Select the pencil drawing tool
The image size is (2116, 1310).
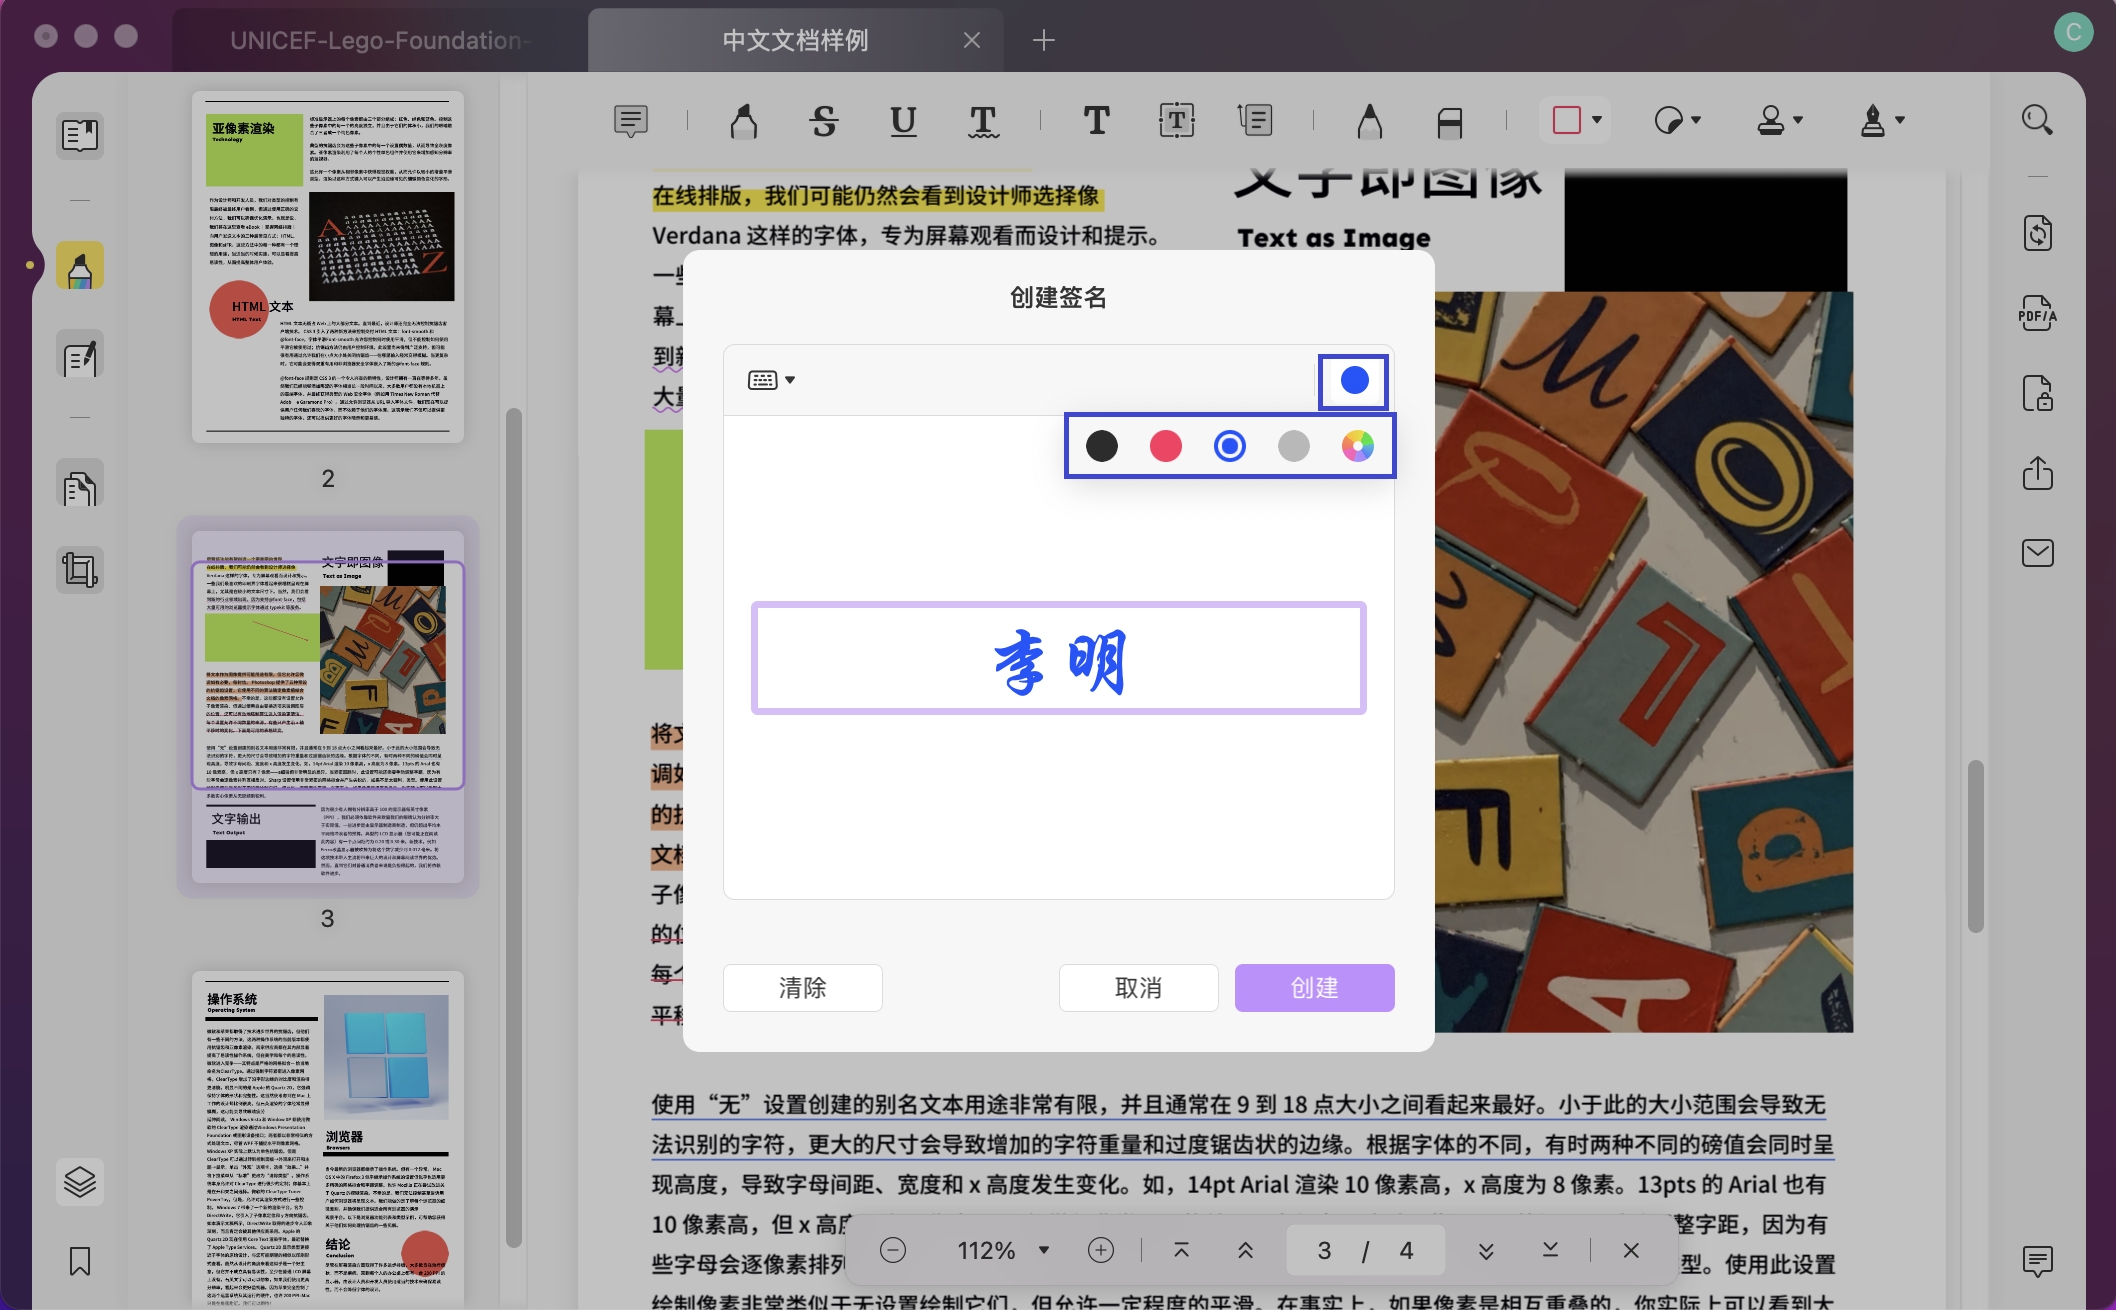tap(1369, 121)
